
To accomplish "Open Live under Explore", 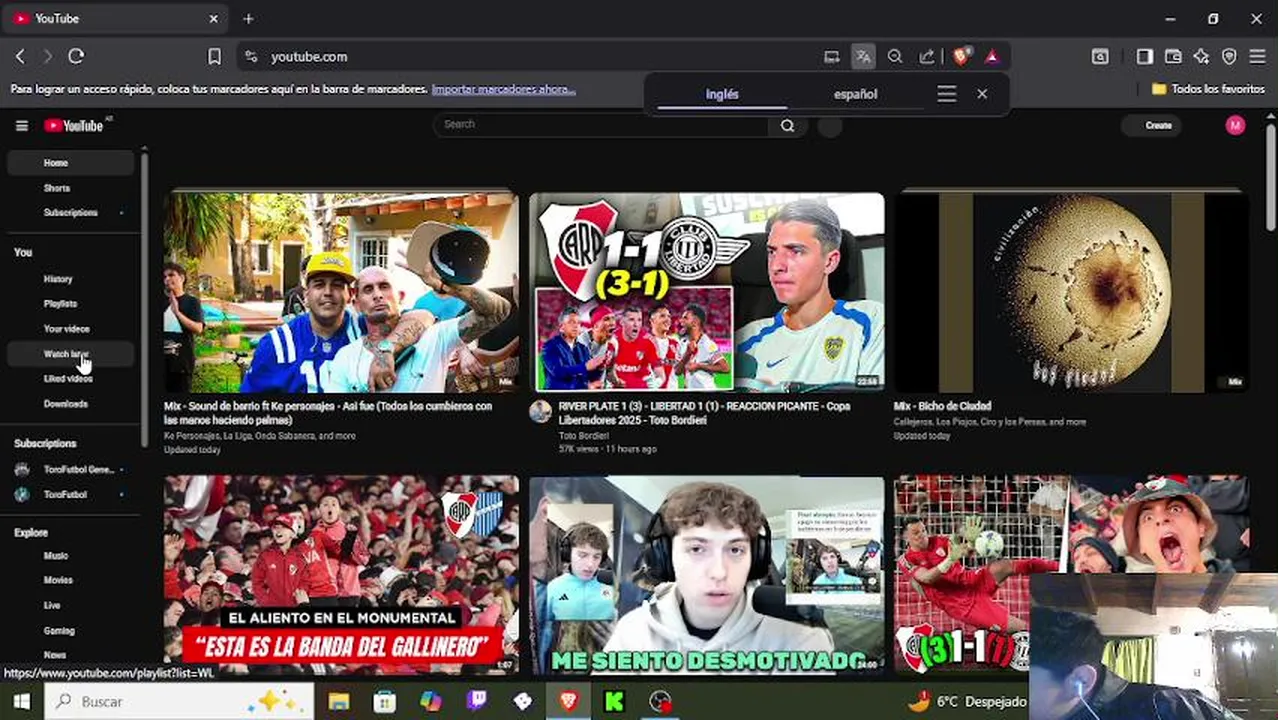I will click(70, 605).
